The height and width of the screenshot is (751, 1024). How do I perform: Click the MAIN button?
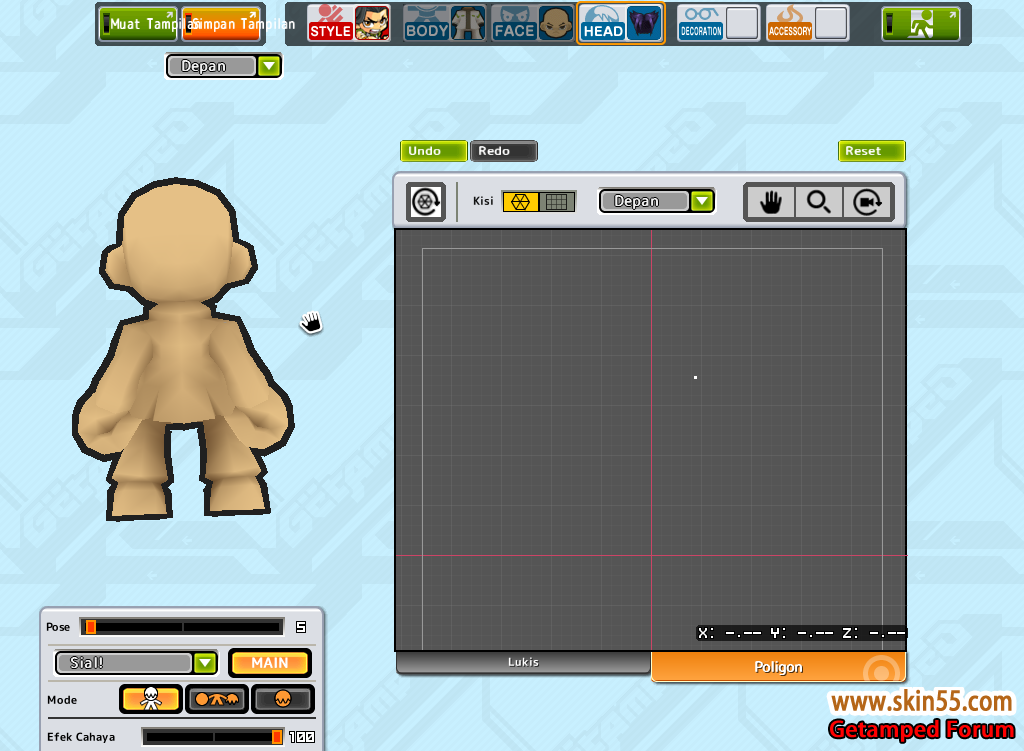coord(270,663)
